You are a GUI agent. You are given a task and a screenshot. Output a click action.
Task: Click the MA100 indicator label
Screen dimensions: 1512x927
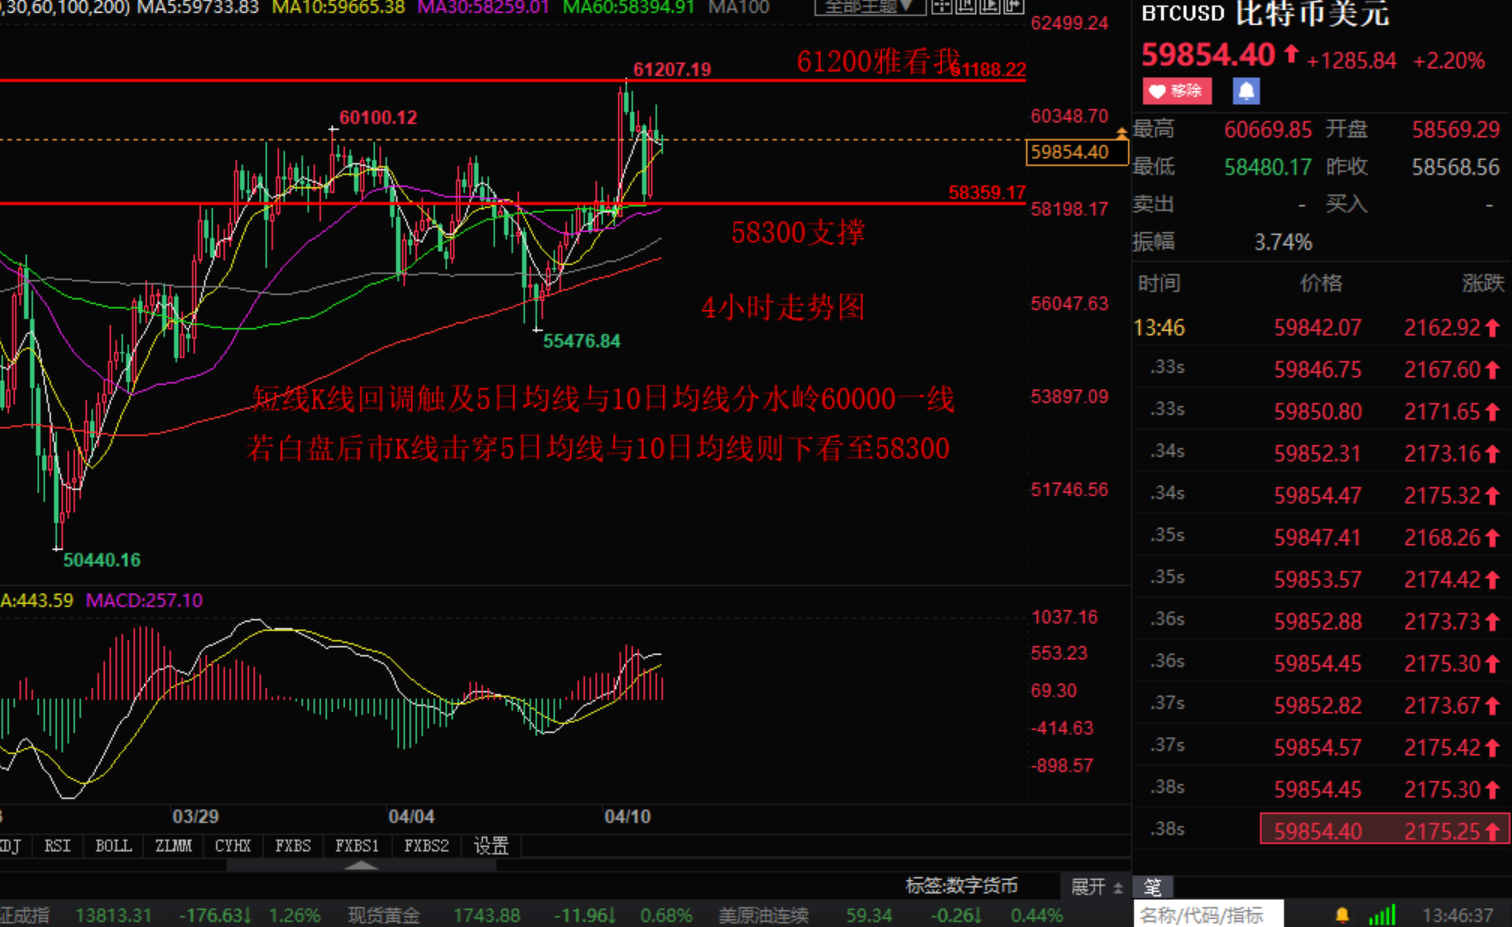738,7
